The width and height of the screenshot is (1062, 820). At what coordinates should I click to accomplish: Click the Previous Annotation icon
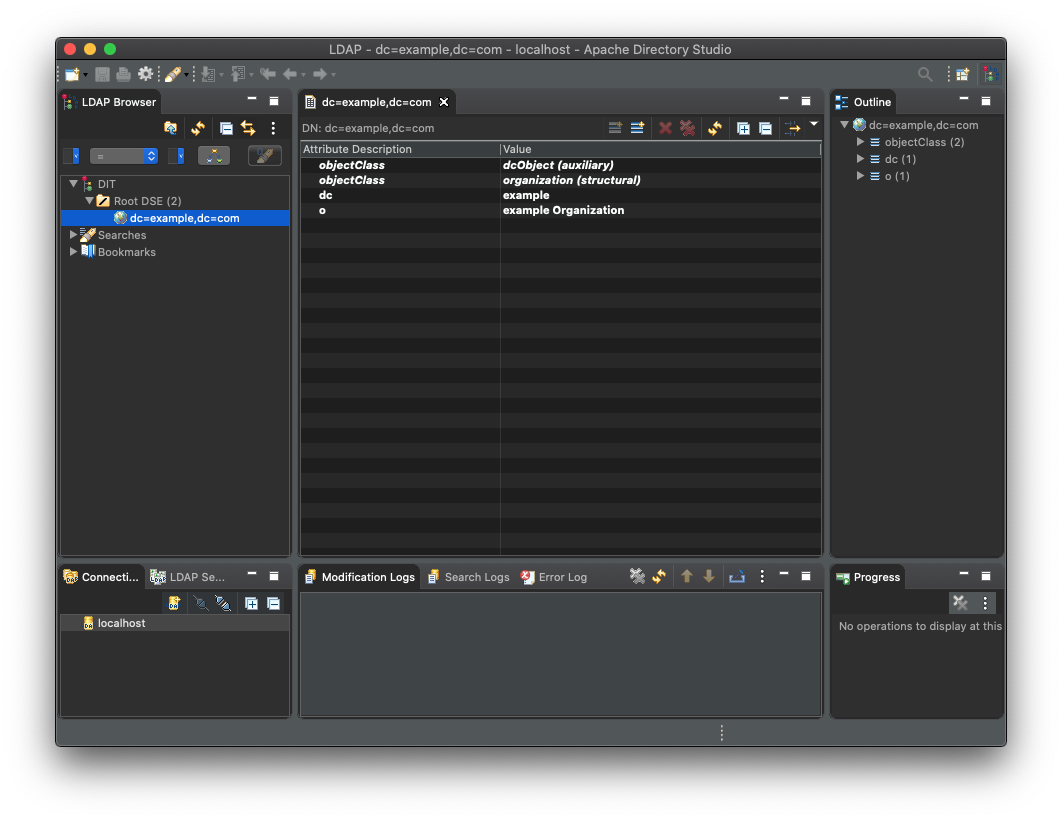coord(238,74)
